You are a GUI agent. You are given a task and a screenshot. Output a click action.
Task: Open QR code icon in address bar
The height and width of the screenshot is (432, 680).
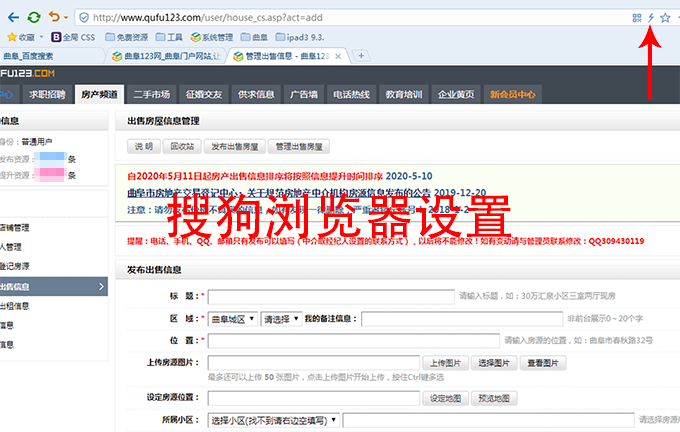(x=637, y=17)
